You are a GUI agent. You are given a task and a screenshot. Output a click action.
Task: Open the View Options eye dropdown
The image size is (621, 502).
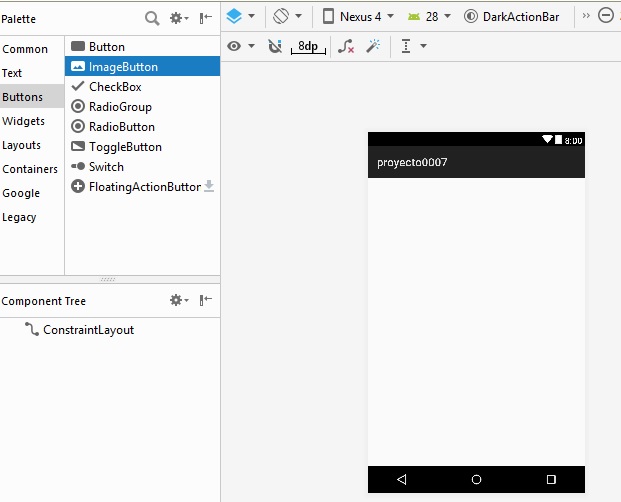point(241,46)
